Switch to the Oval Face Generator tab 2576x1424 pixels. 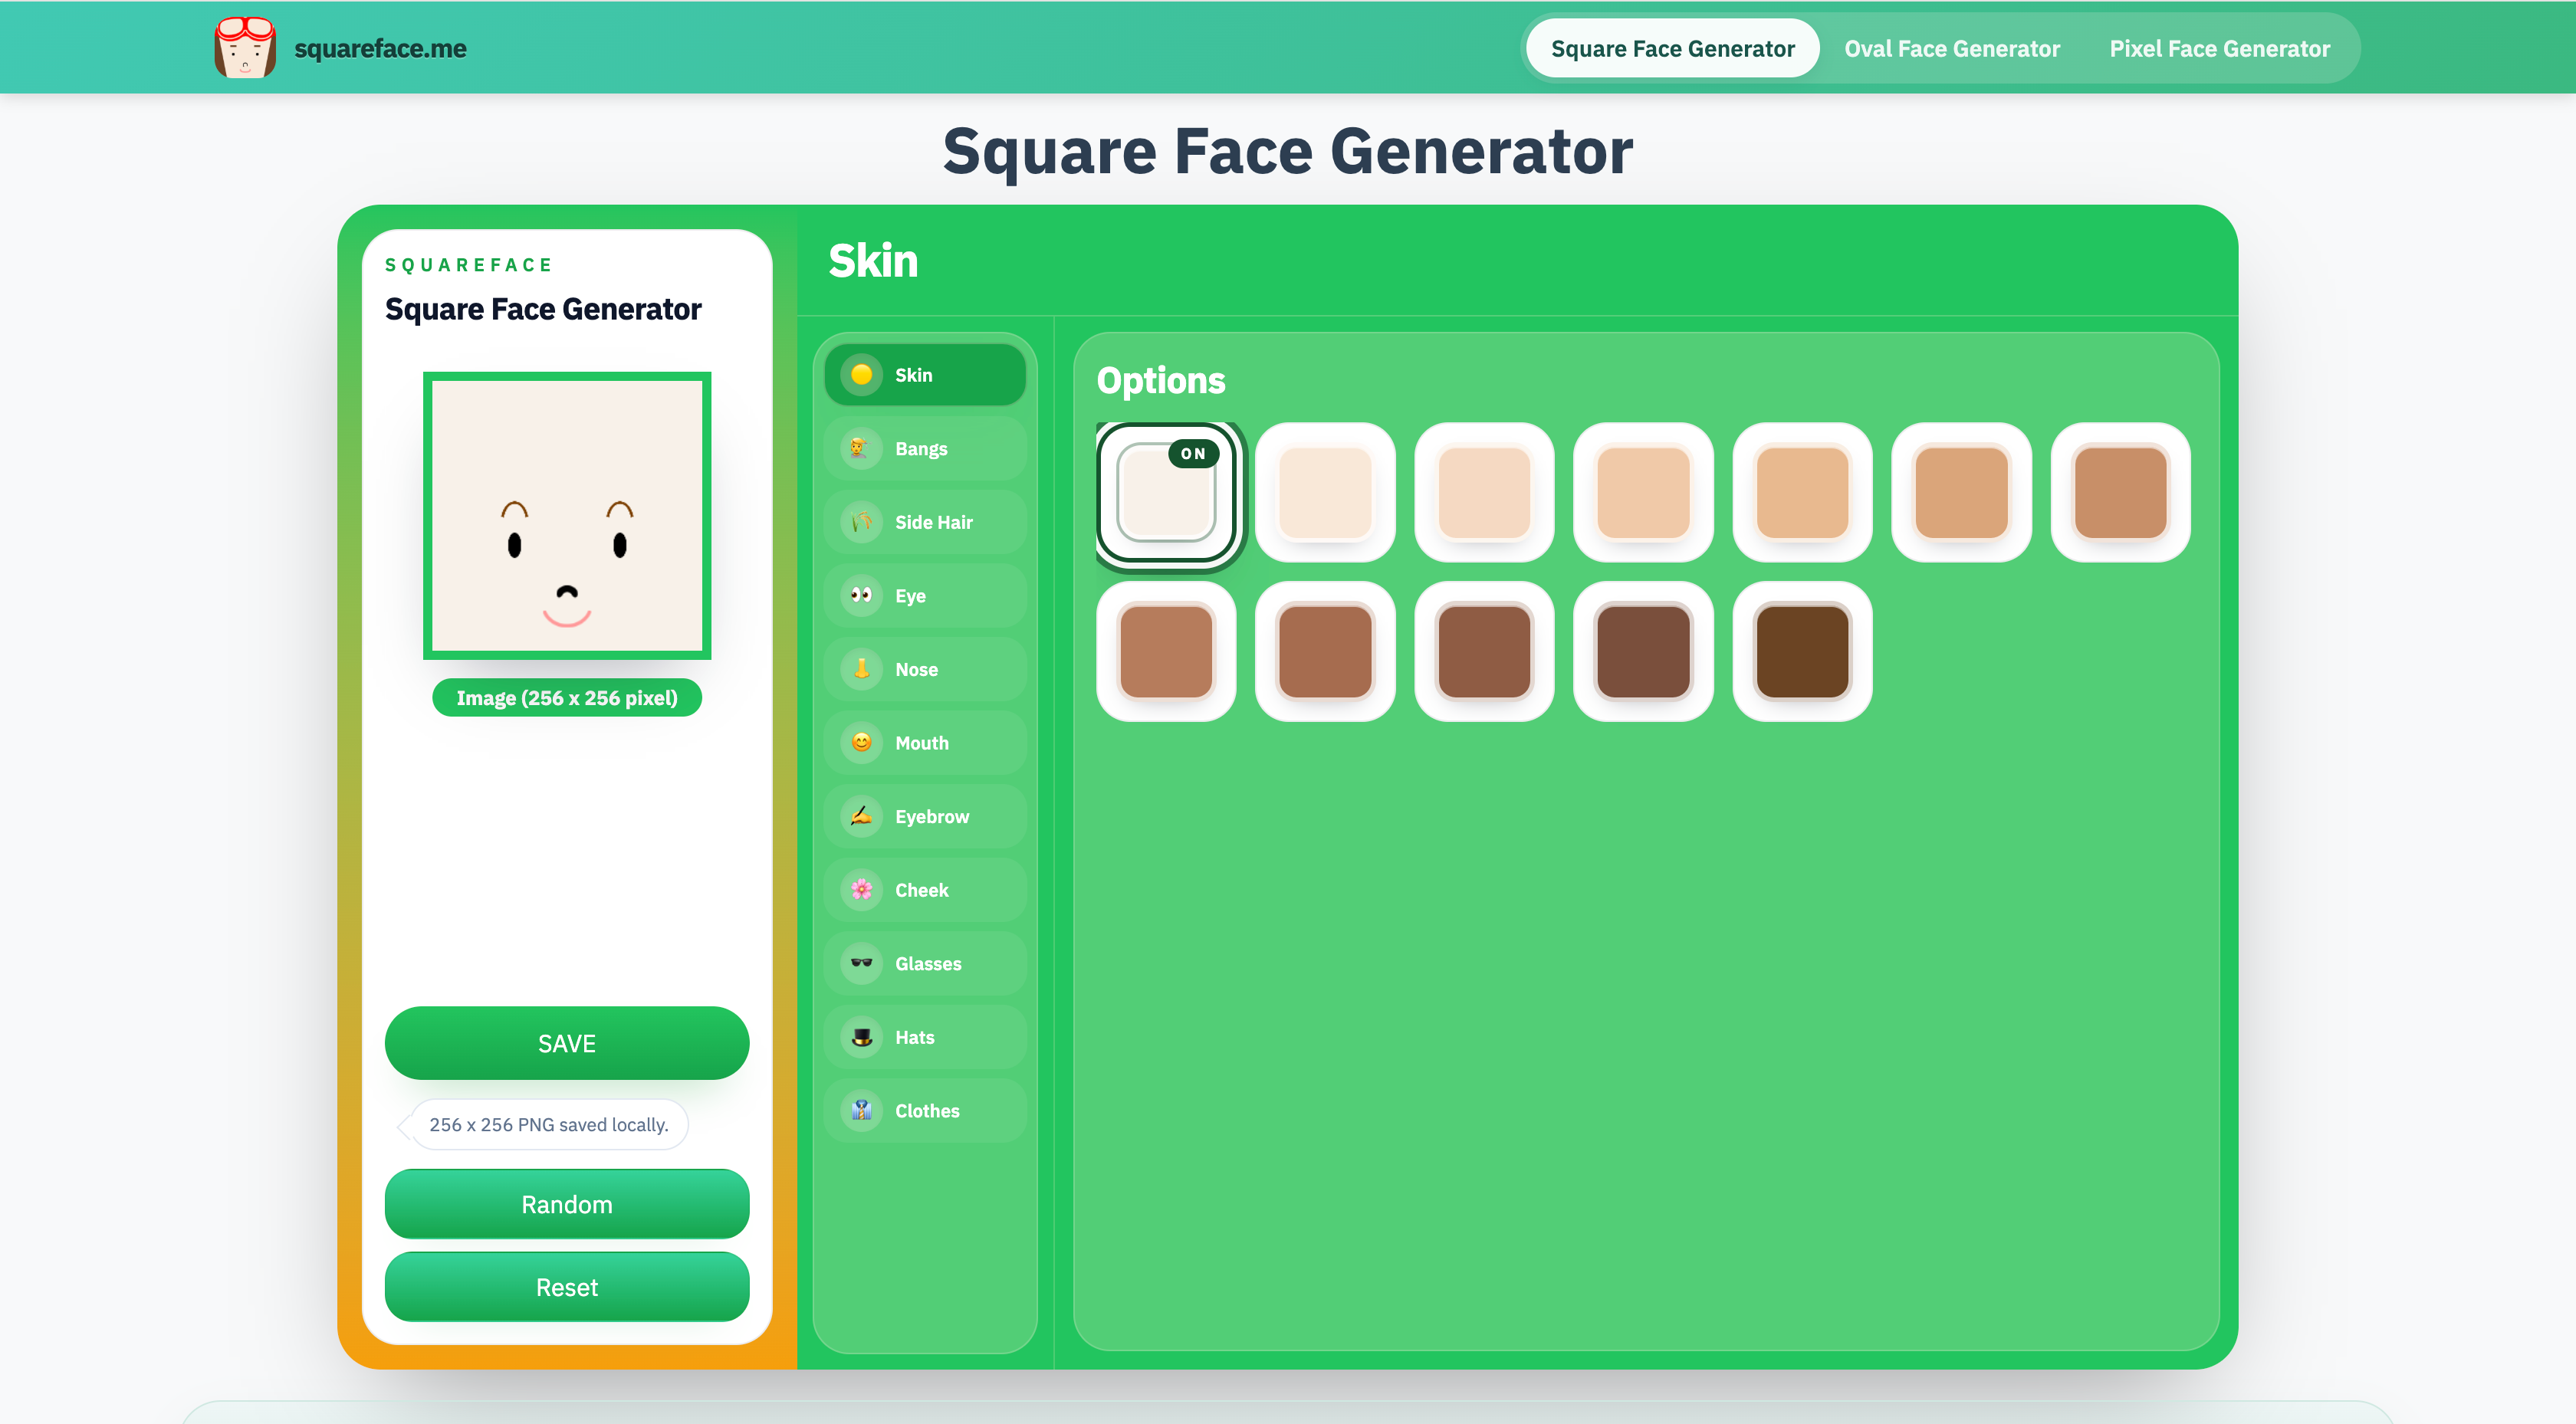click(x=1951, y=47)
